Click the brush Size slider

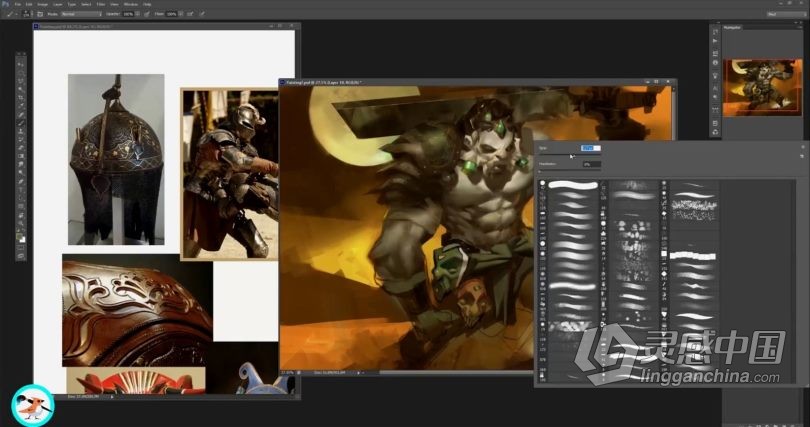point(570,155)
